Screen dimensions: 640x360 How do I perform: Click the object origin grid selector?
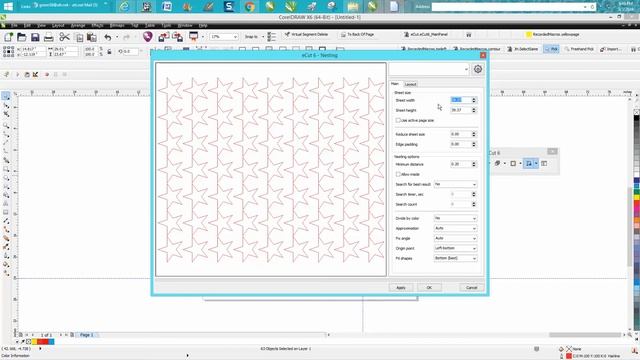[9, 51]
